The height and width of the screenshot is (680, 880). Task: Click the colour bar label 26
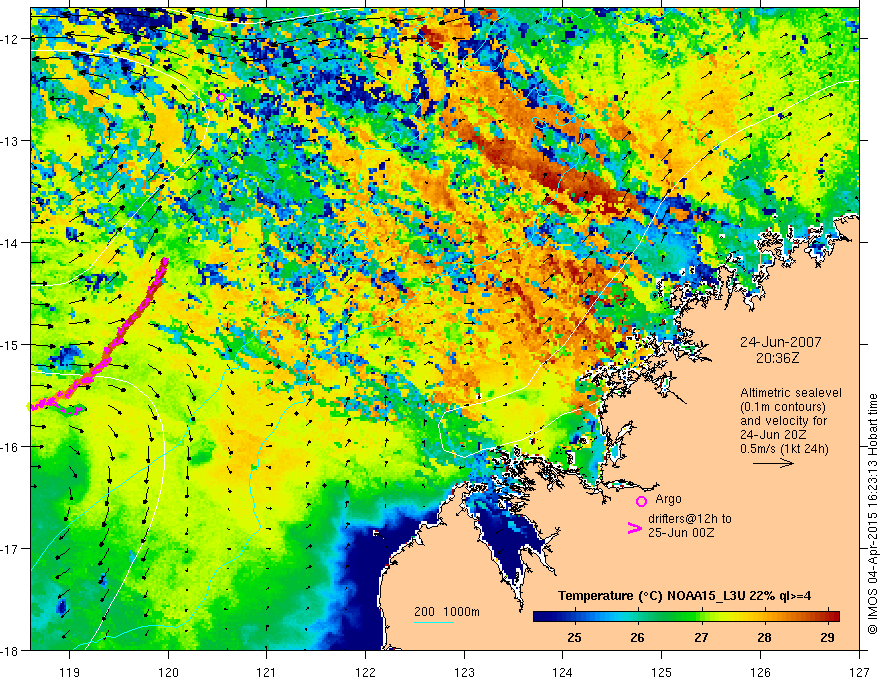[x=637, y=637]
